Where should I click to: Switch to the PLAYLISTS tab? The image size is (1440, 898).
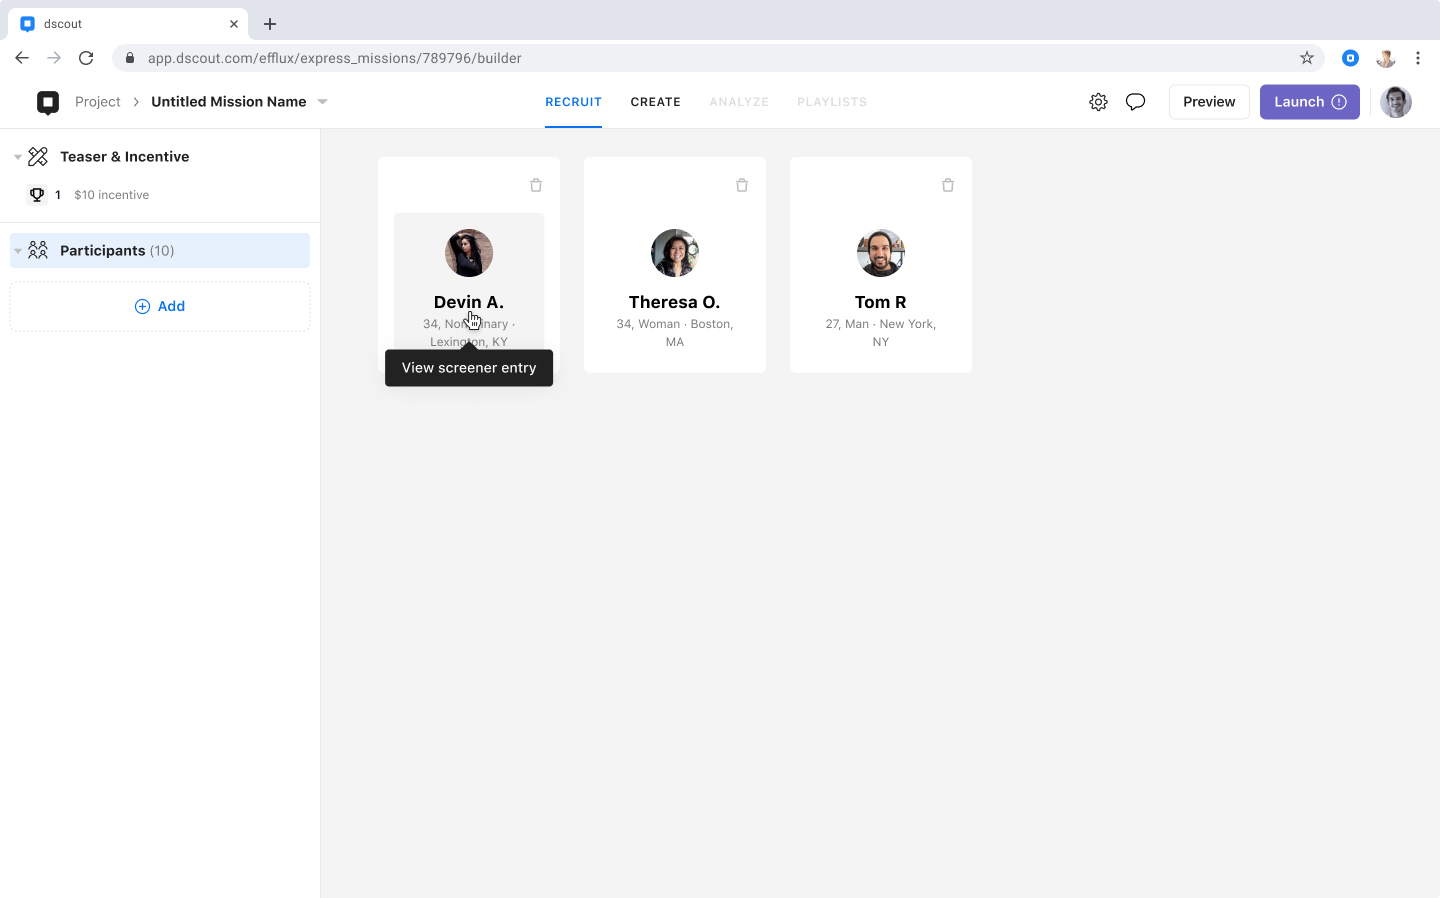point(832,102)
